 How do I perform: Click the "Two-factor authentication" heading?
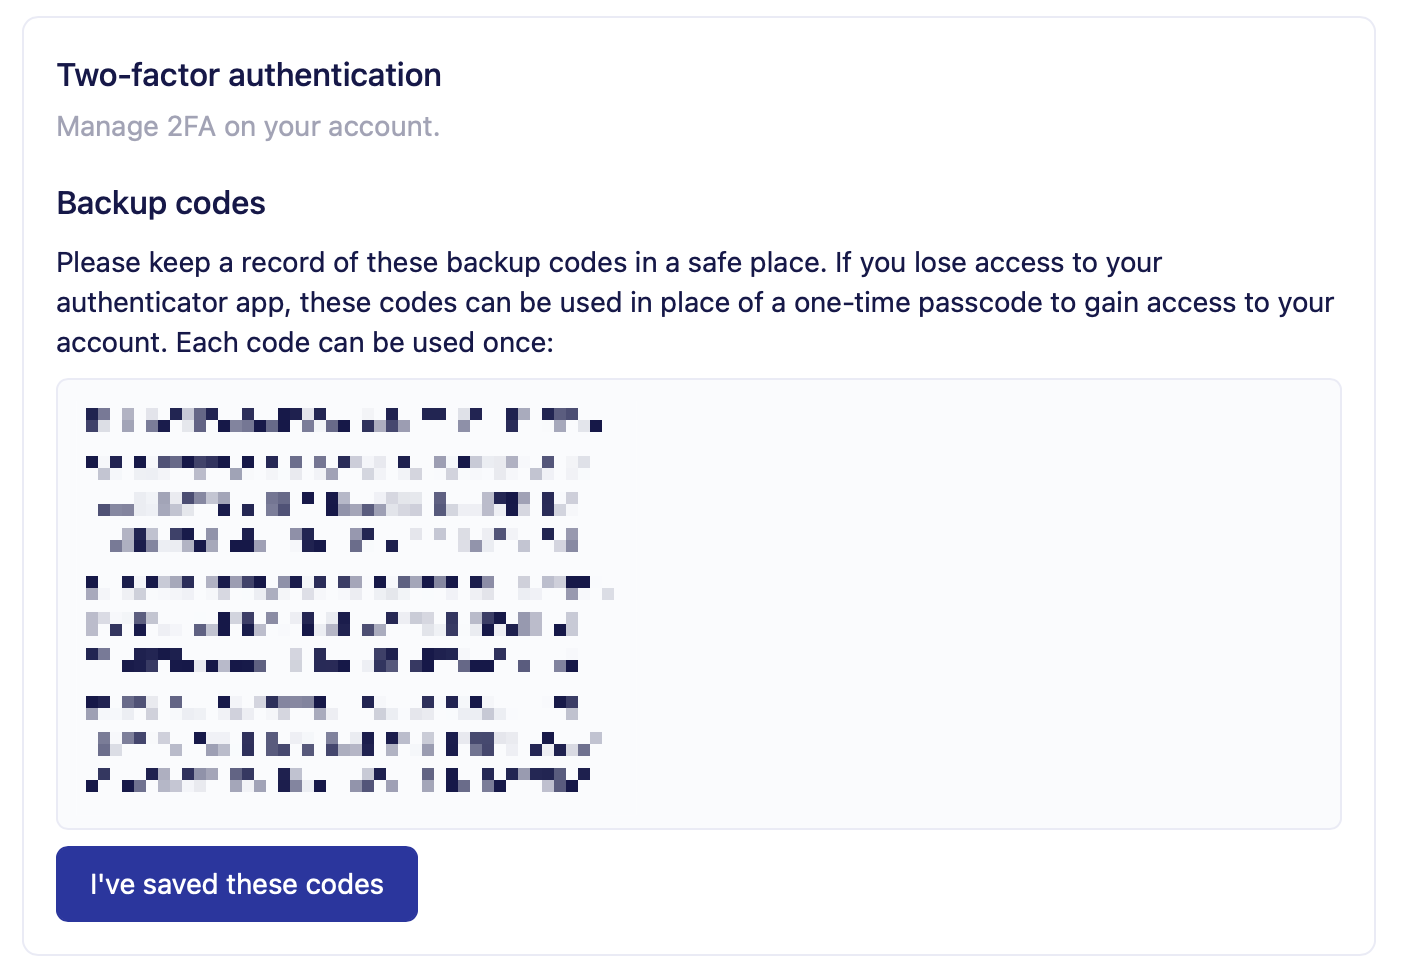coord(249,74)
